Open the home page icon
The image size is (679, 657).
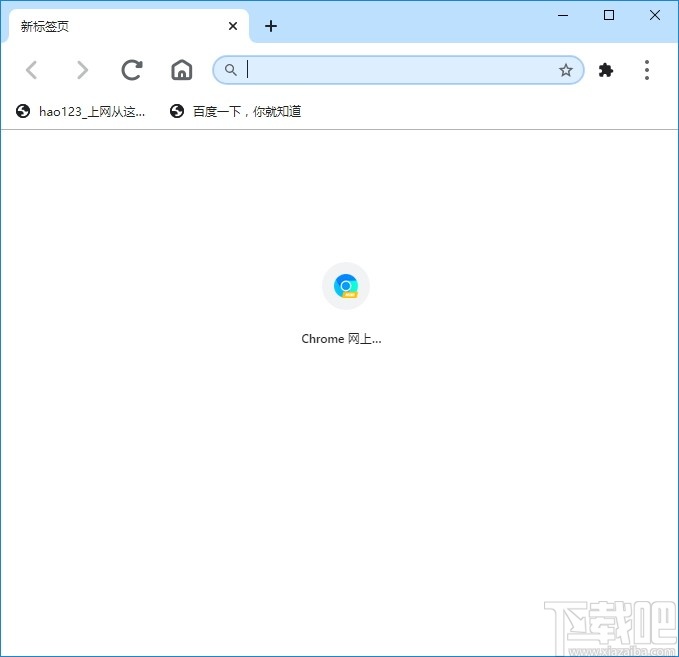pyautogui.click(x=182, y=70)
